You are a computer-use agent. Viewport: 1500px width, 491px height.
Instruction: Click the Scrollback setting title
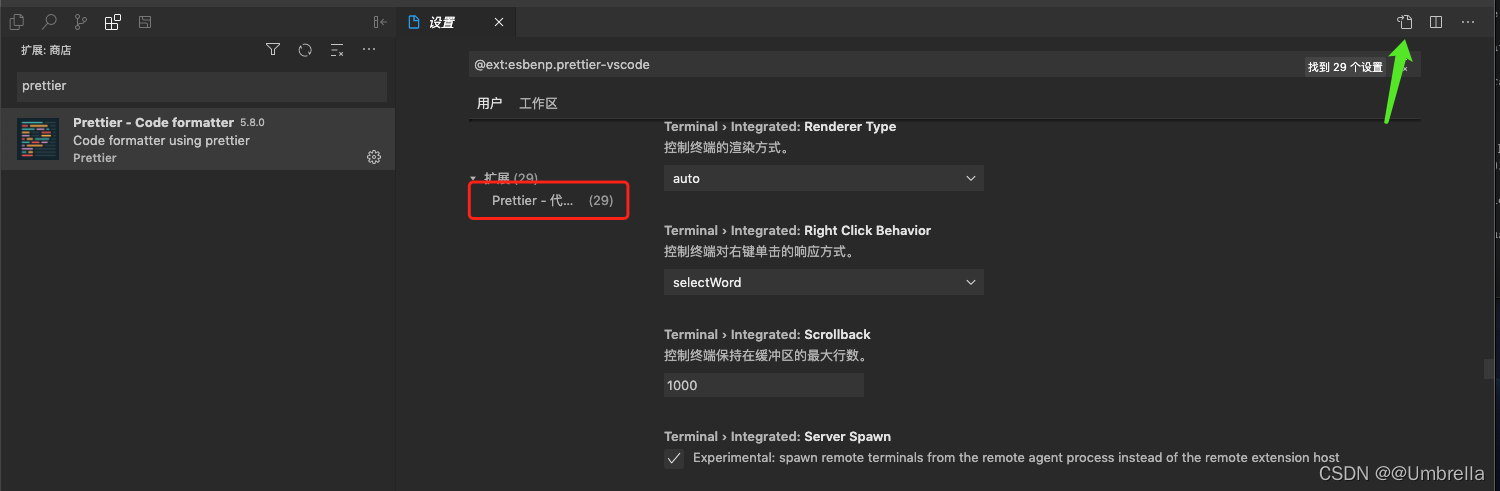tap(767, 334)
